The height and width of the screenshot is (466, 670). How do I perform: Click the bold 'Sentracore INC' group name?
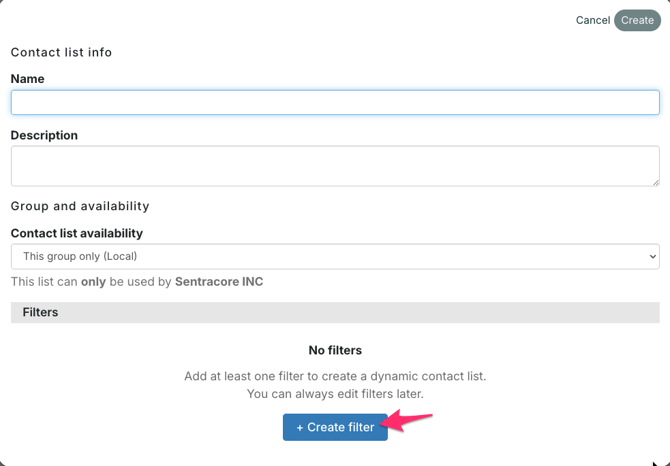pyautogui.click(x=219, y=282)
